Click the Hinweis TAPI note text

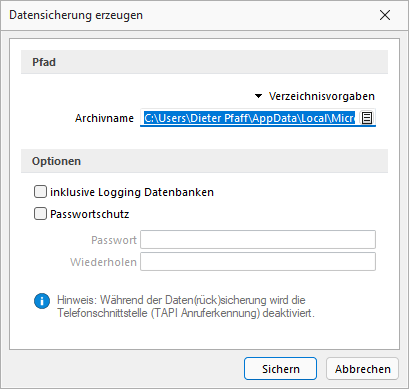click(186, 307)
